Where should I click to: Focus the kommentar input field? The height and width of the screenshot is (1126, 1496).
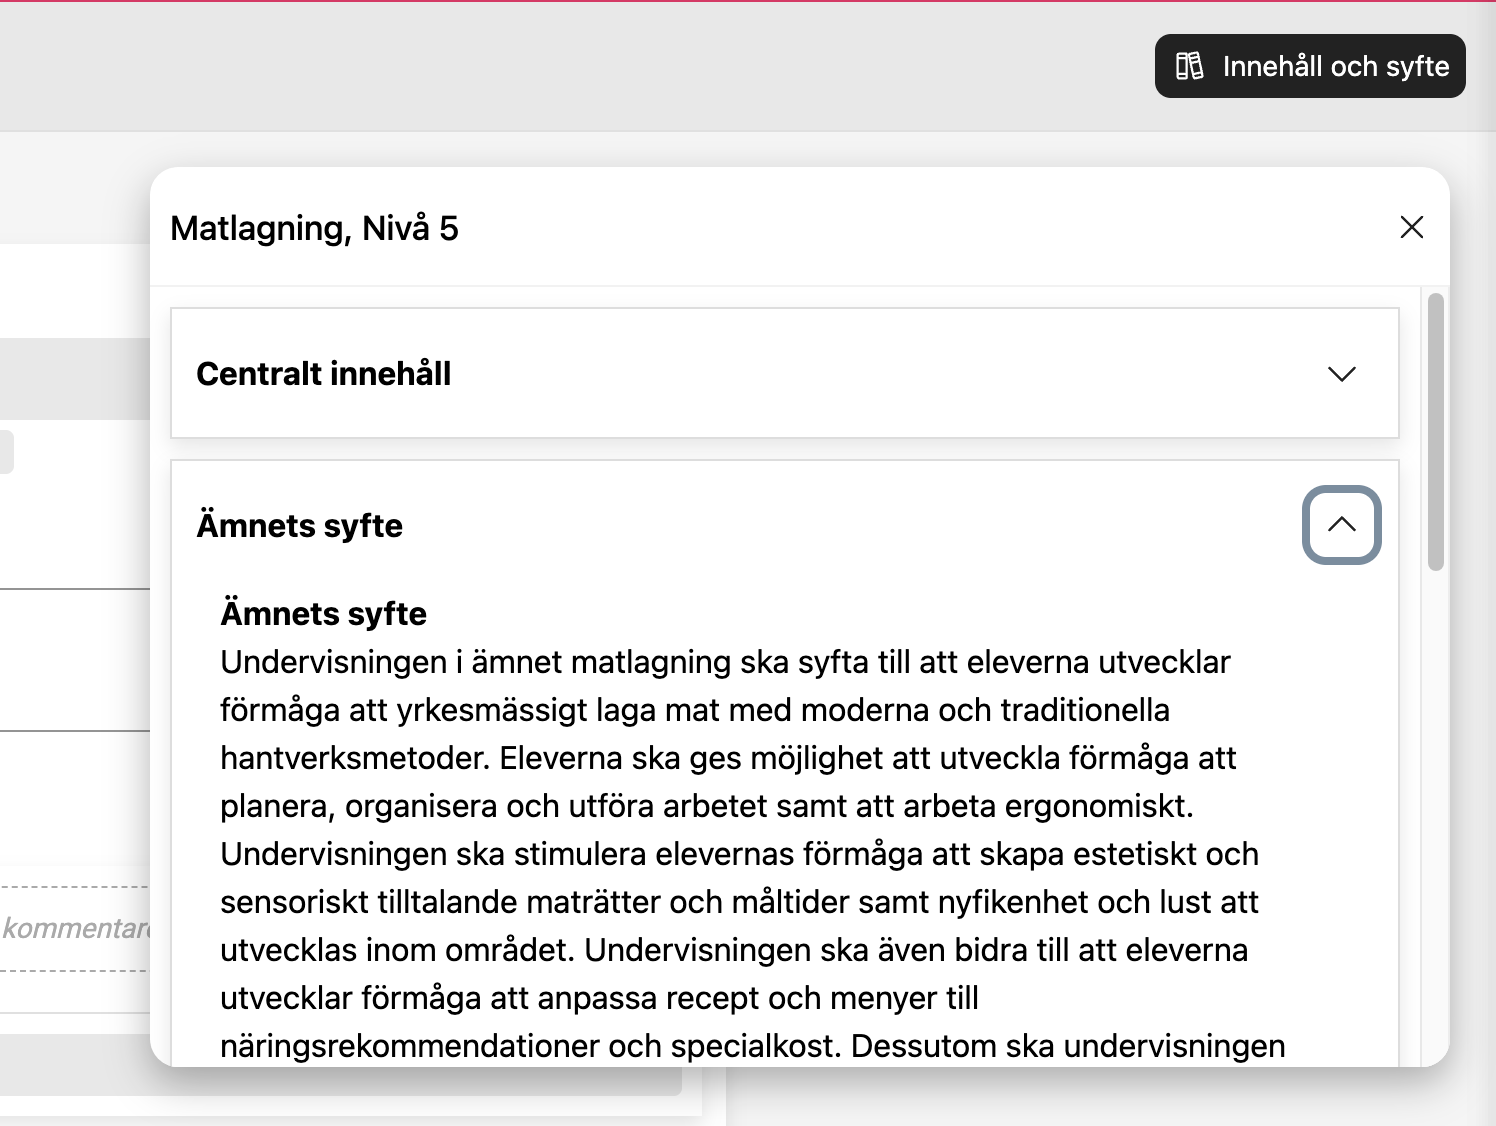click(x=75, y=928)
